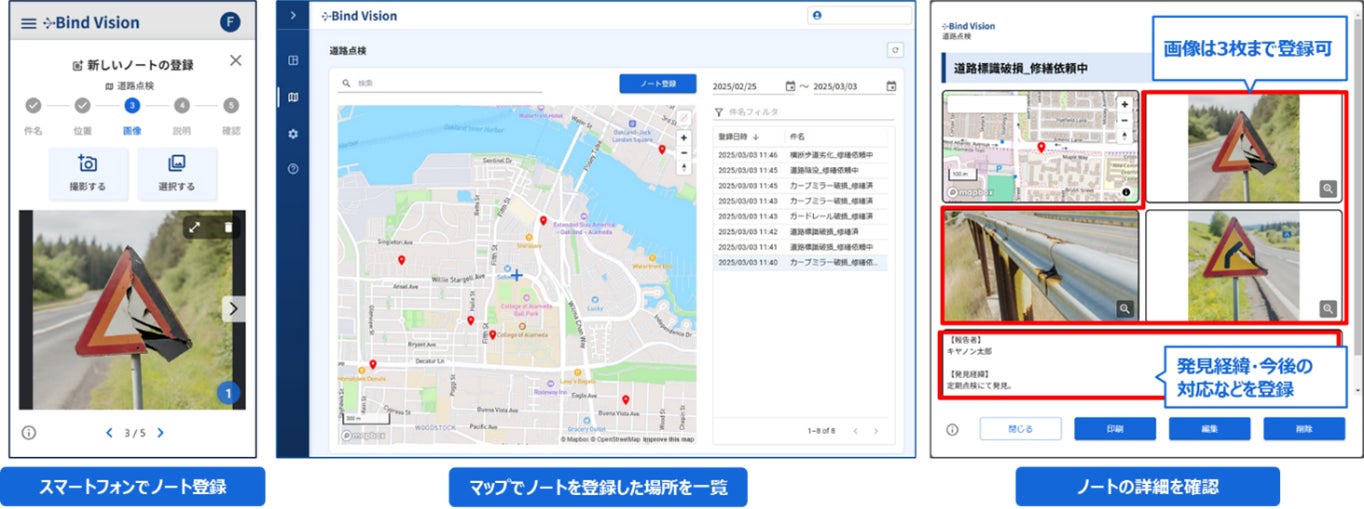Select the row 道路標識破損_修繕依頼中
Screen dimensions: 1364x509
[x=800, y=246]
